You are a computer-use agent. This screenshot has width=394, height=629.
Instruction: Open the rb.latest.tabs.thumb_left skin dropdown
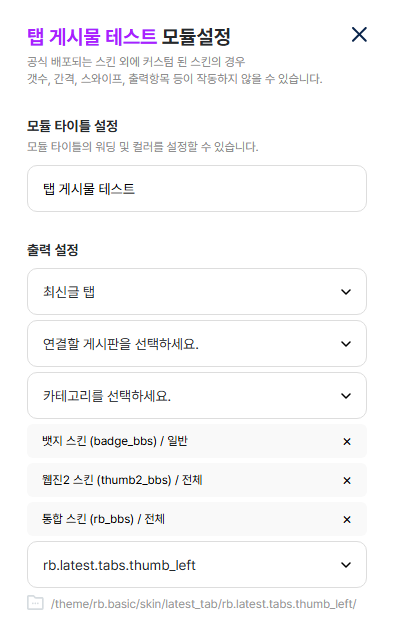point(197,565)
